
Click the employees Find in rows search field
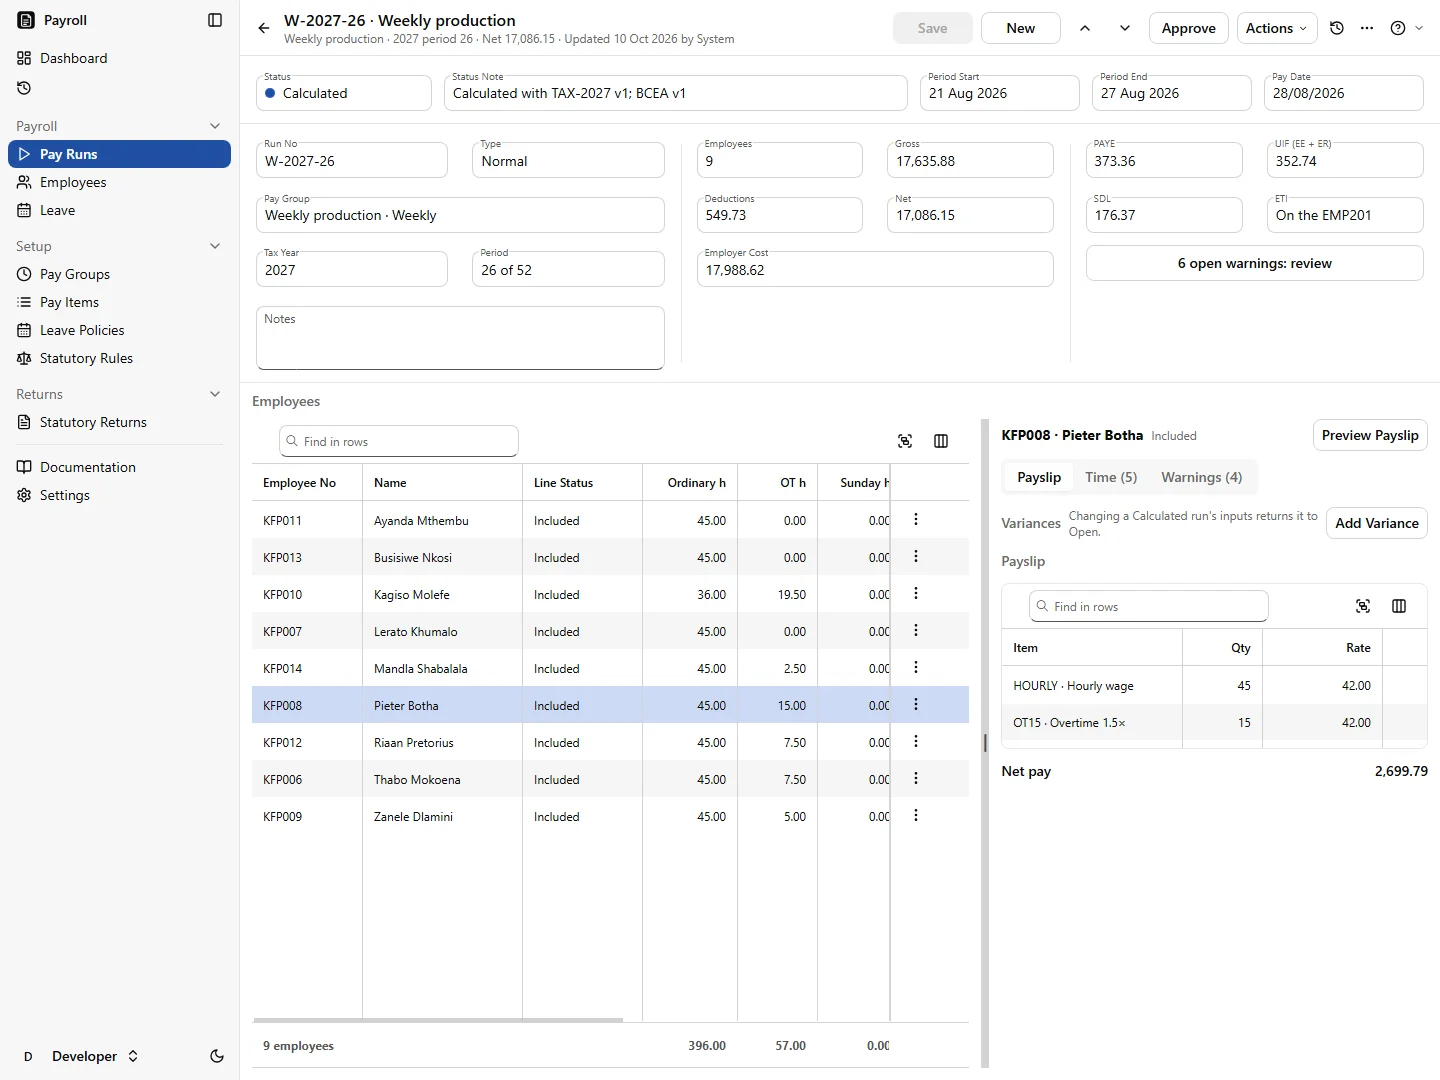coord(399,441)
